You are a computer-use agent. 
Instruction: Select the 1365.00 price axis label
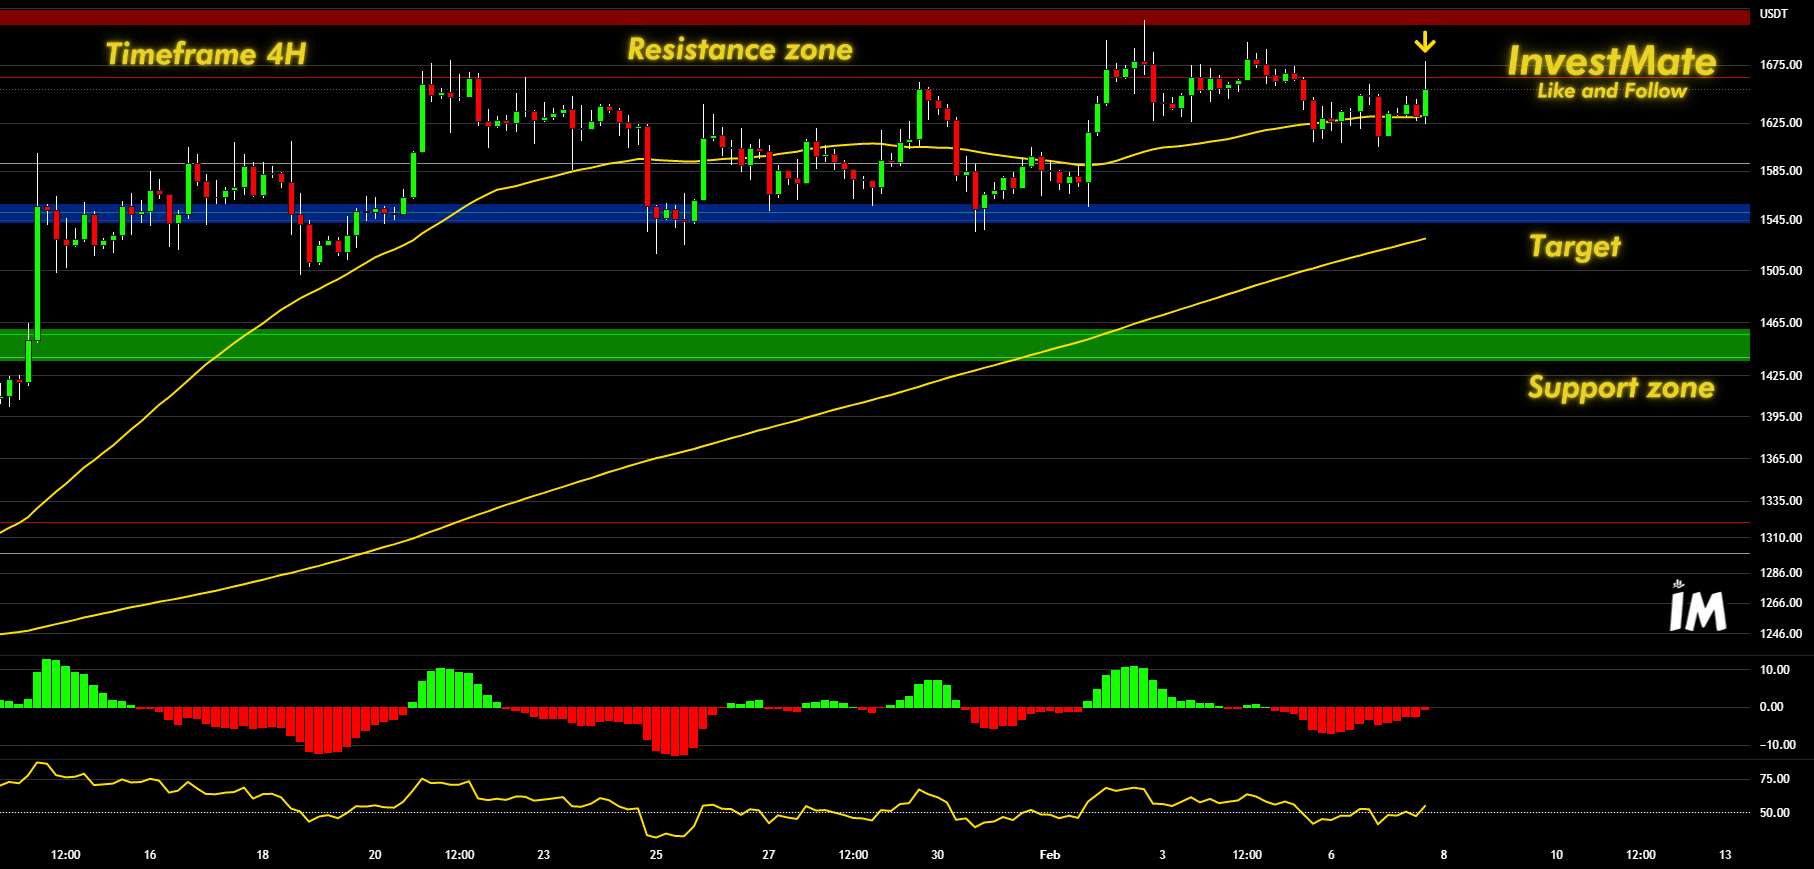(1781, 459)
